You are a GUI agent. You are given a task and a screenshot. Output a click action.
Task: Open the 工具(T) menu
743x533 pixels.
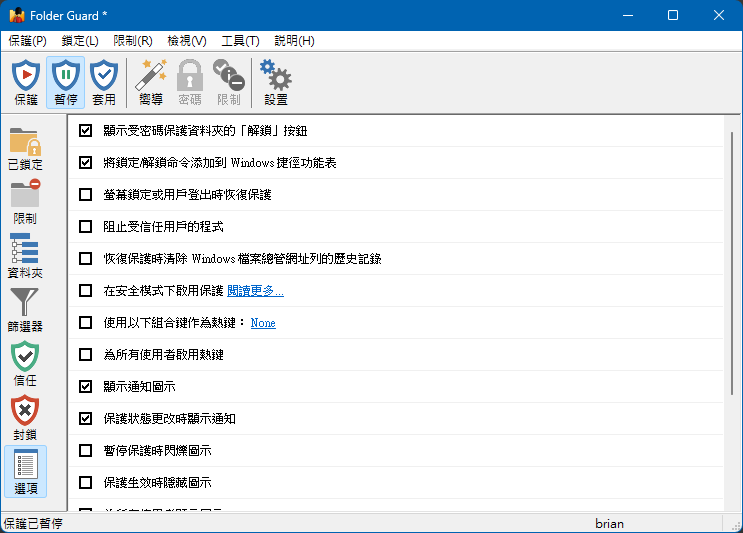240,41
